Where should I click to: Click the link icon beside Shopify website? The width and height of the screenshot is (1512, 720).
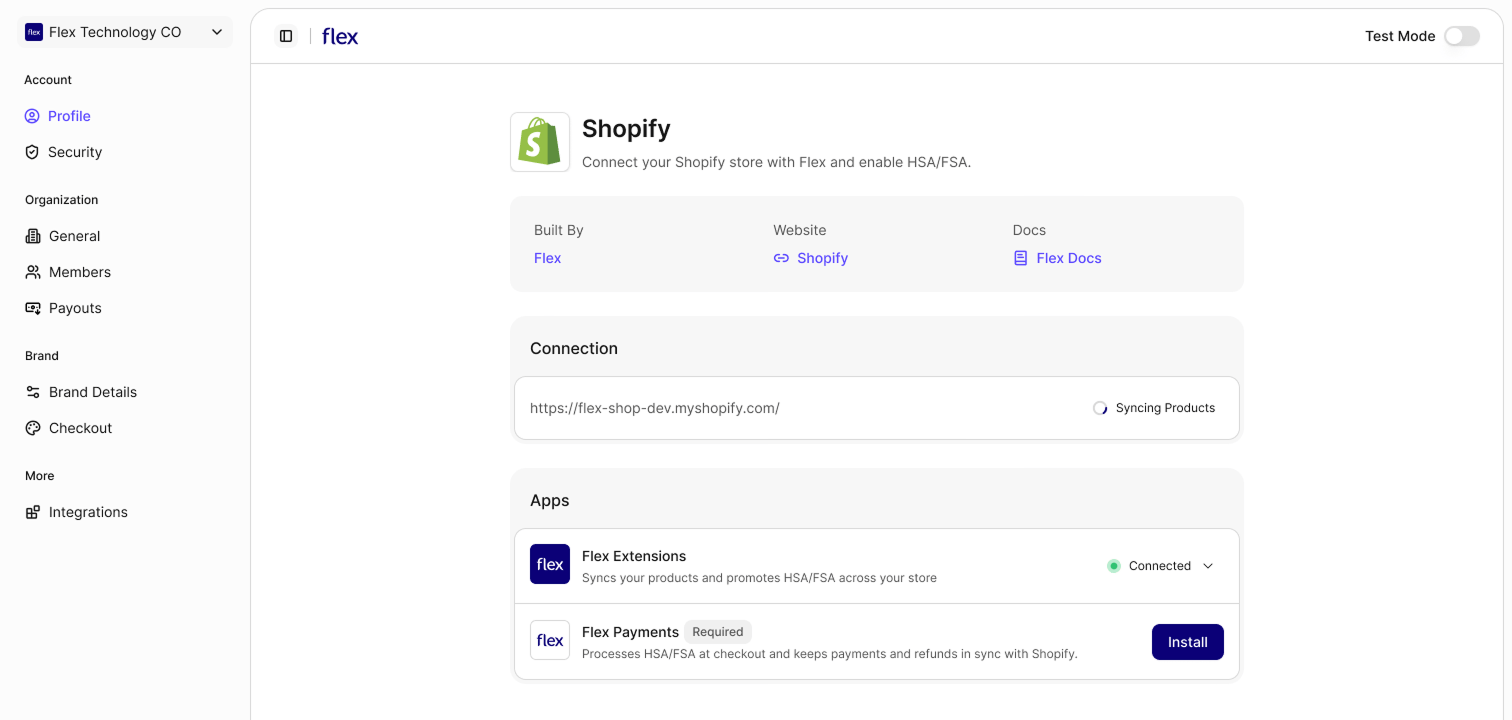781,258
